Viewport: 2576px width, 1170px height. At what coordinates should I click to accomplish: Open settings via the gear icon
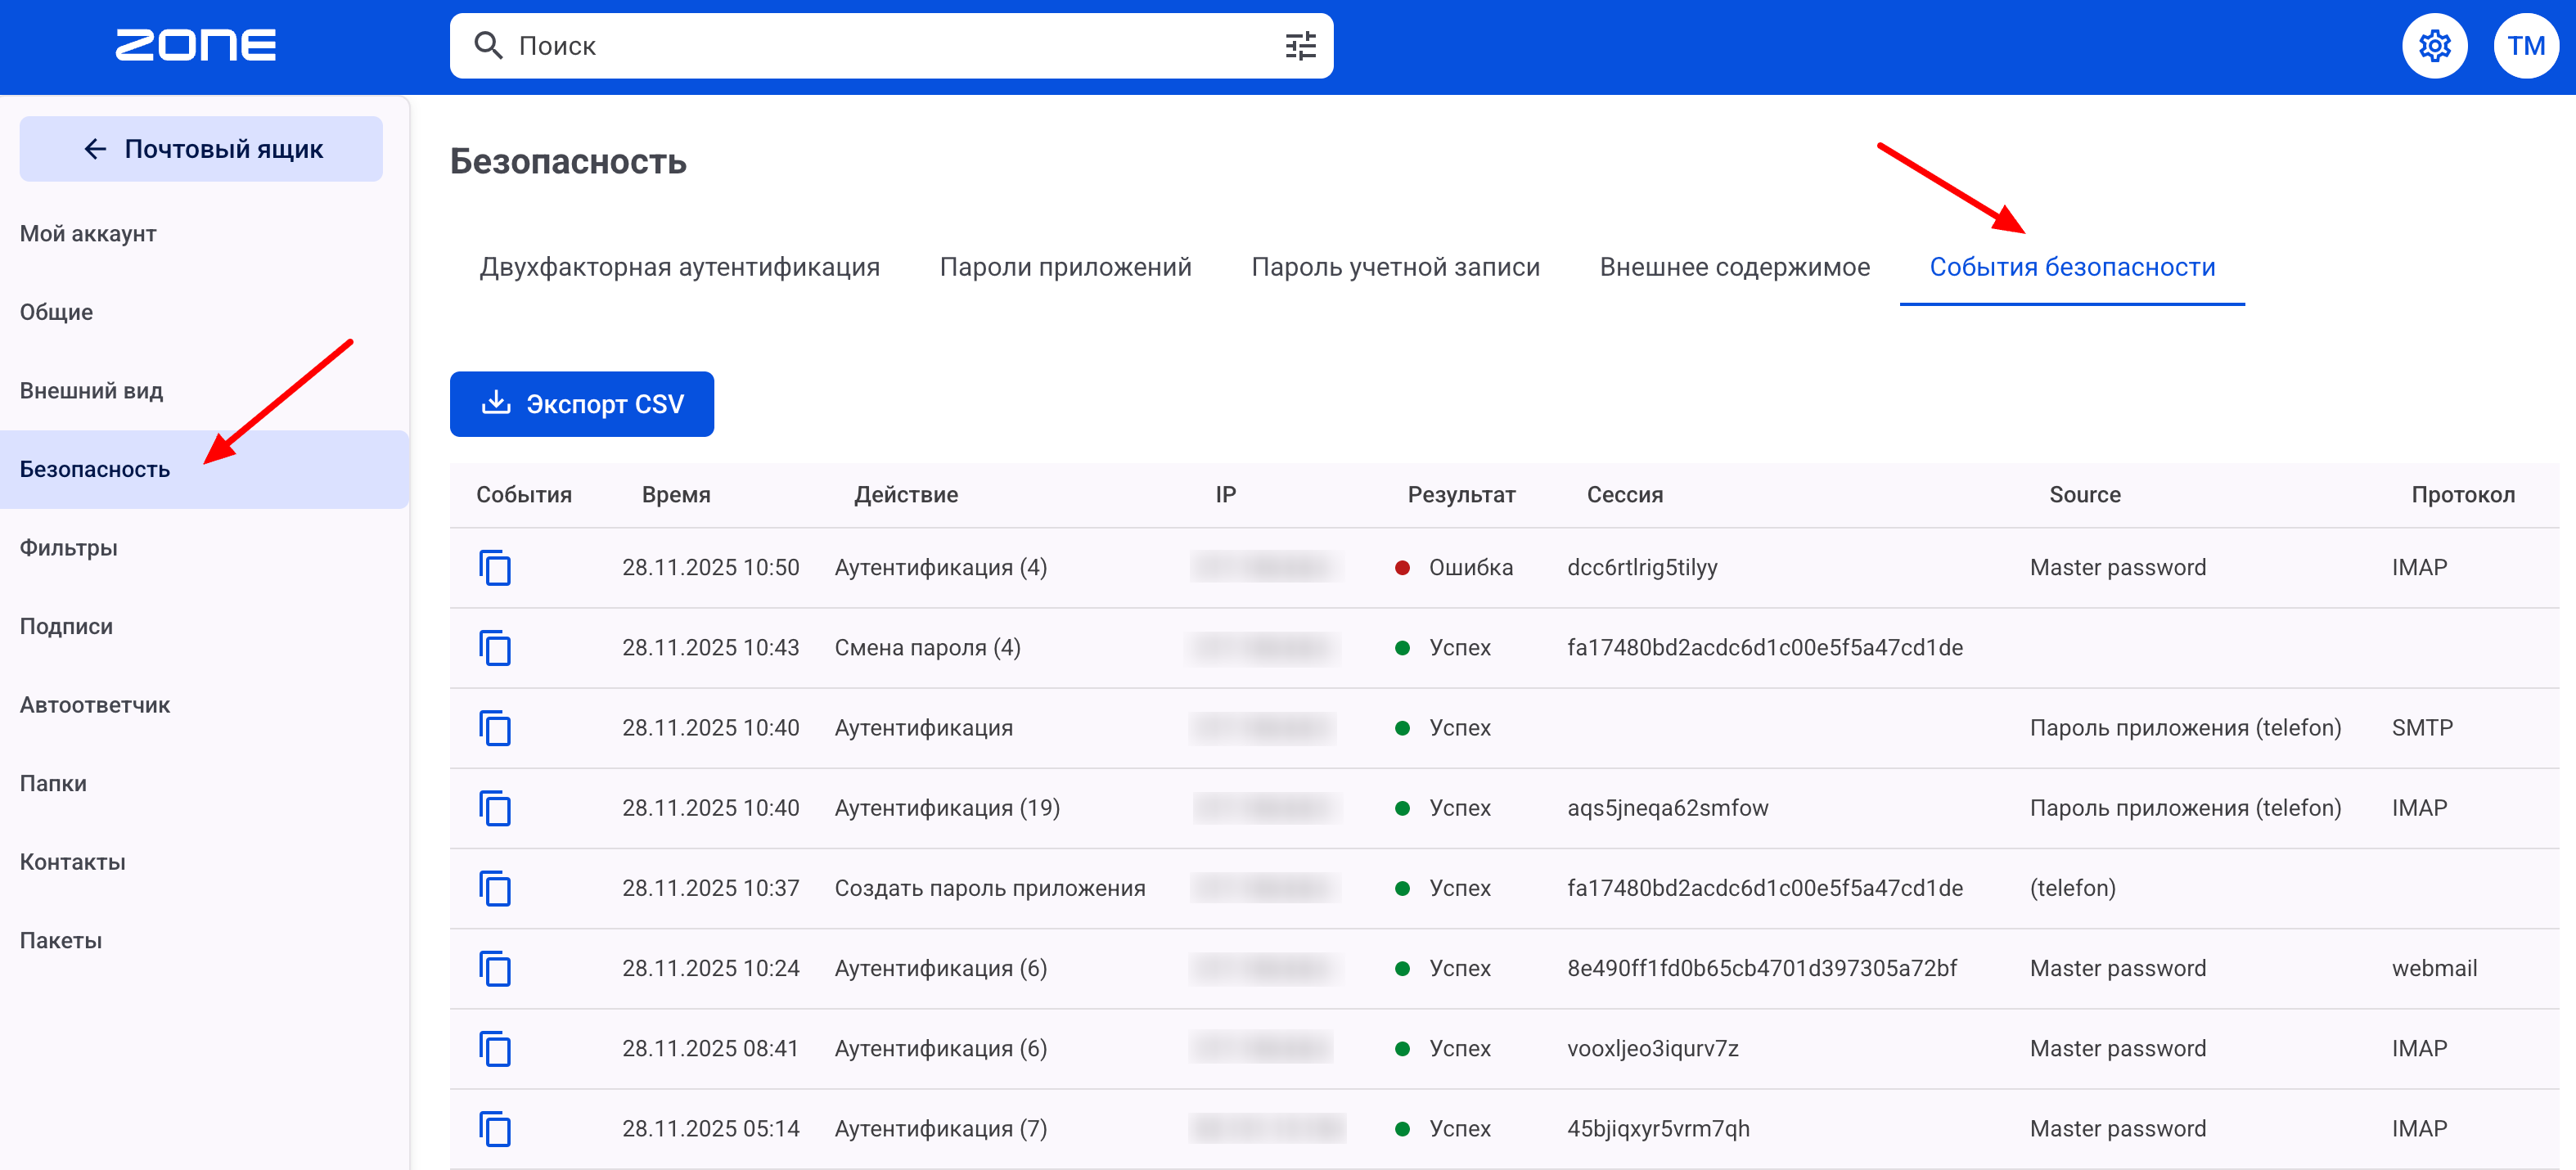(x=2434, y=46)
